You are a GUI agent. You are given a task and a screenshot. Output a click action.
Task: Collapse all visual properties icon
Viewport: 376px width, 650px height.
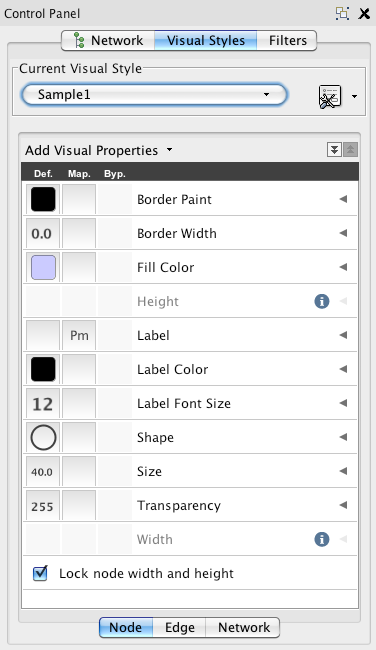(x=350, y=150)
